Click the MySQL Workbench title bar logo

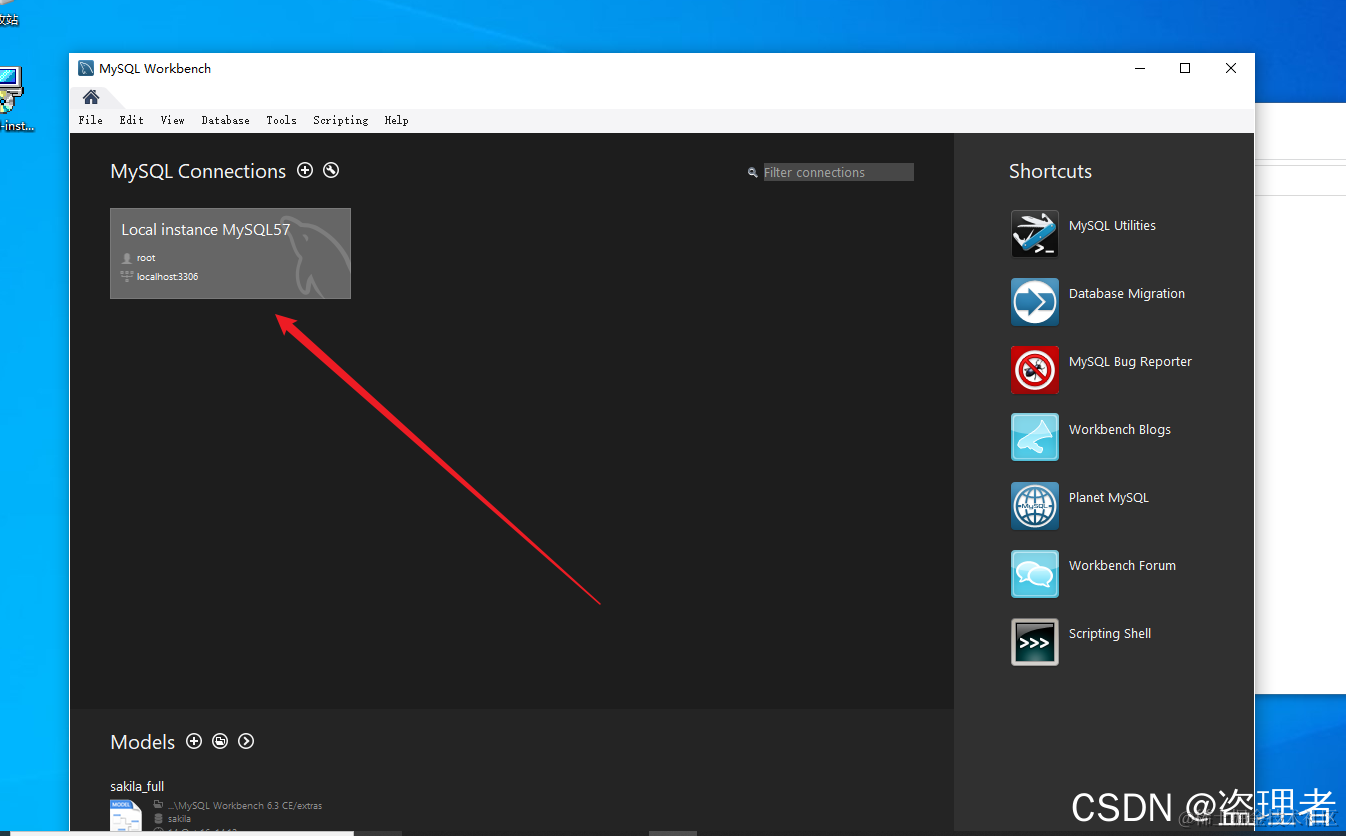87,69
